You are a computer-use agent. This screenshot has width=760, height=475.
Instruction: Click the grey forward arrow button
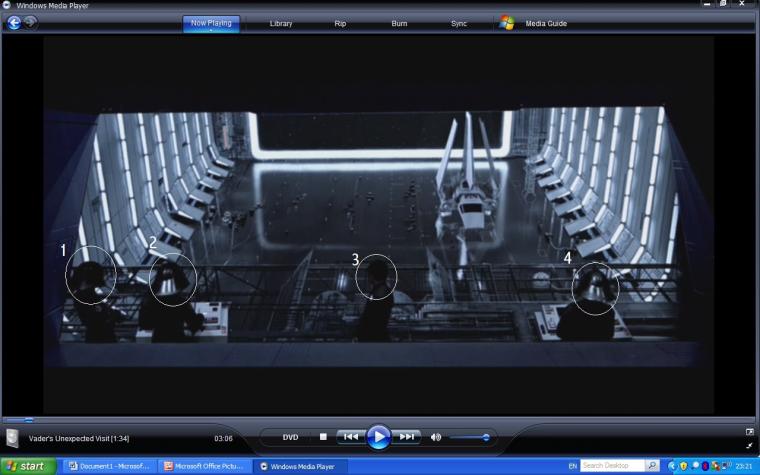click(30, 22)
